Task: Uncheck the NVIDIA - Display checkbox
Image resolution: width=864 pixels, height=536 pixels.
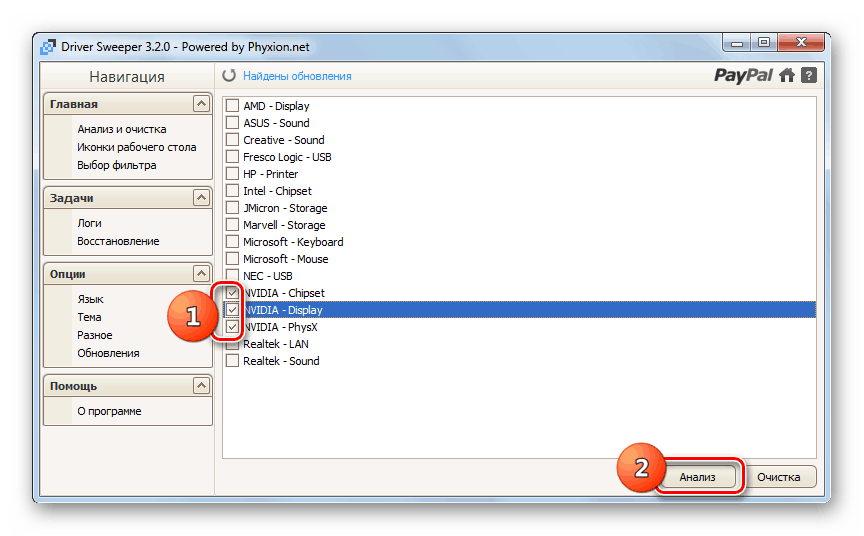Action: click(x=233, y=310)
